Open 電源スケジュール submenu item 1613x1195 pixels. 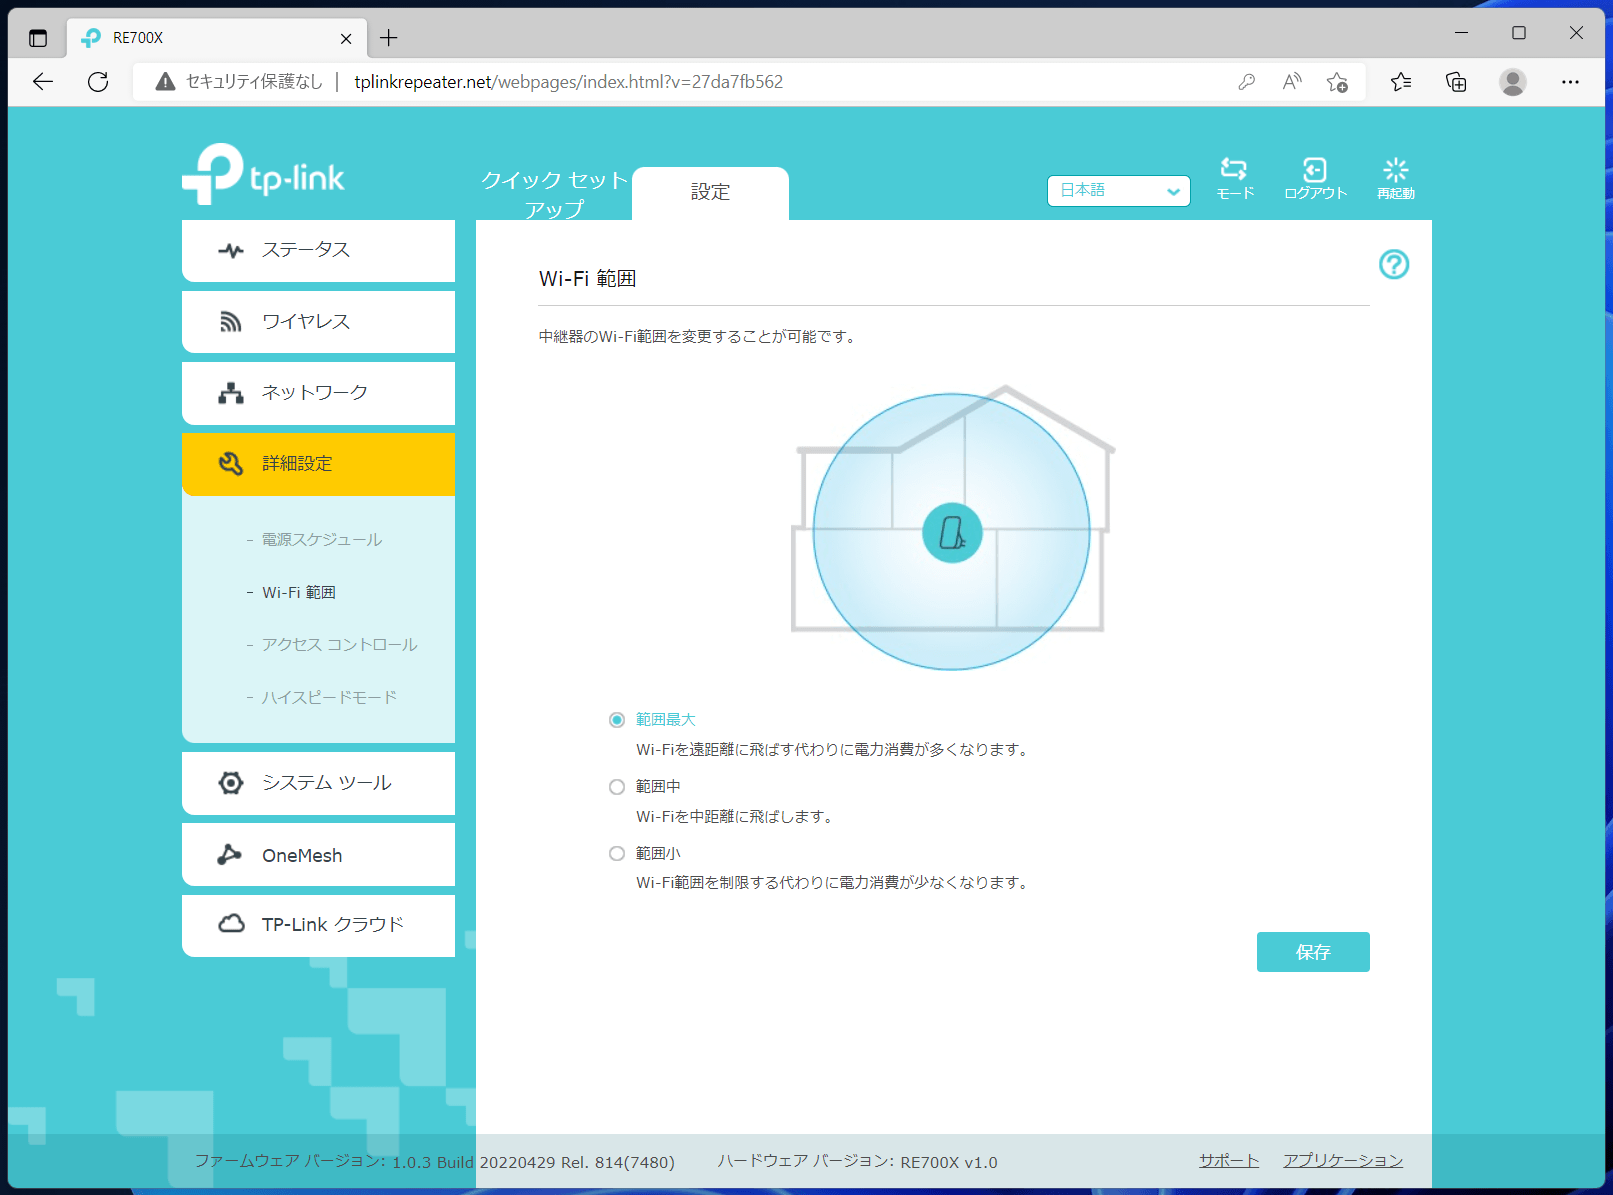321,540
